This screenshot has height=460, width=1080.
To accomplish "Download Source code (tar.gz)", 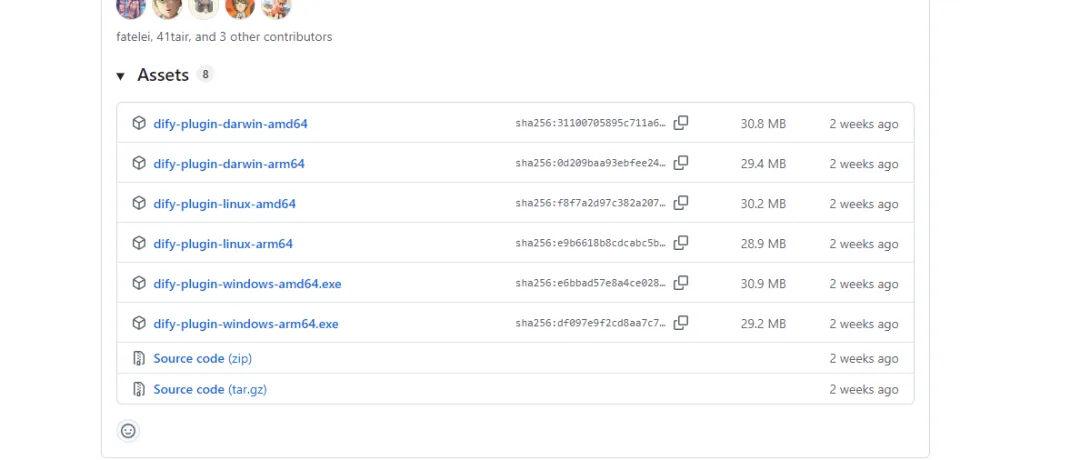I will pos(210,389).
